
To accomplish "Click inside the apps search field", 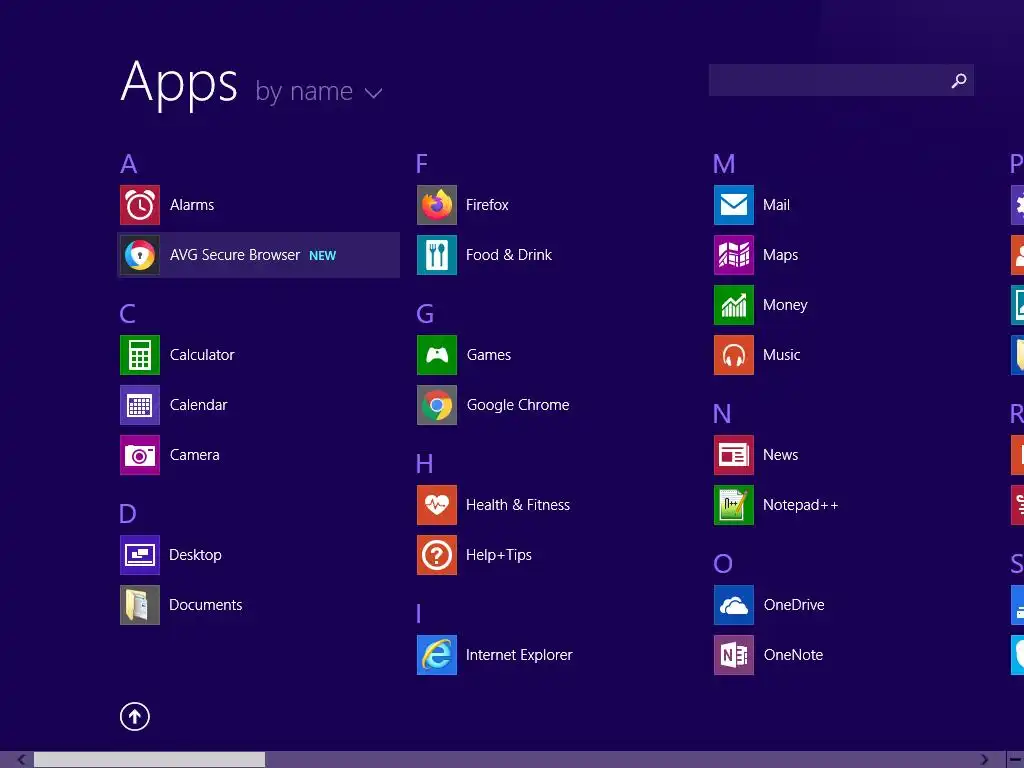I will coord(841,80).
